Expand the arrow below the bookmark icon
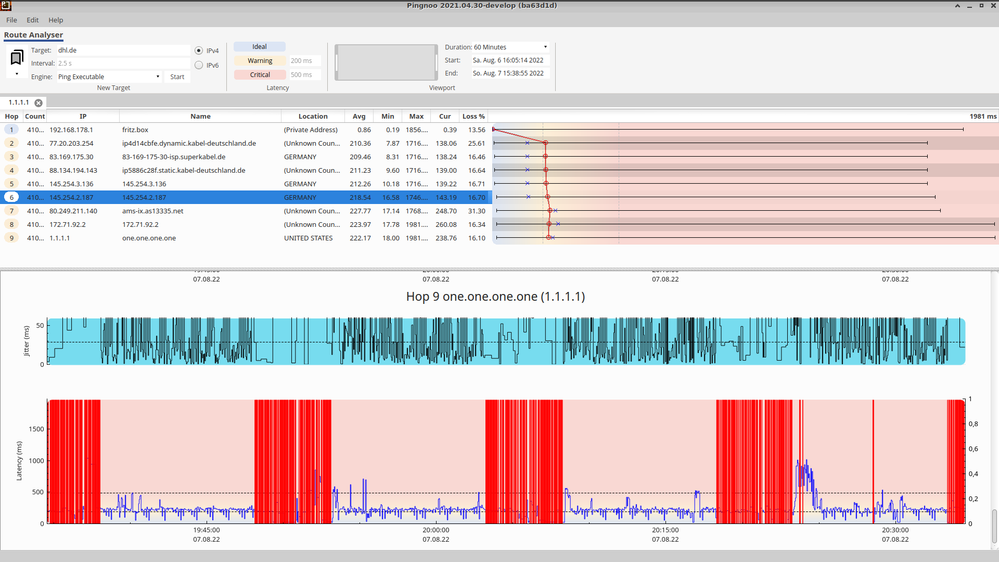The width and height of the screenshot is (999, 562). coord(16,75)
